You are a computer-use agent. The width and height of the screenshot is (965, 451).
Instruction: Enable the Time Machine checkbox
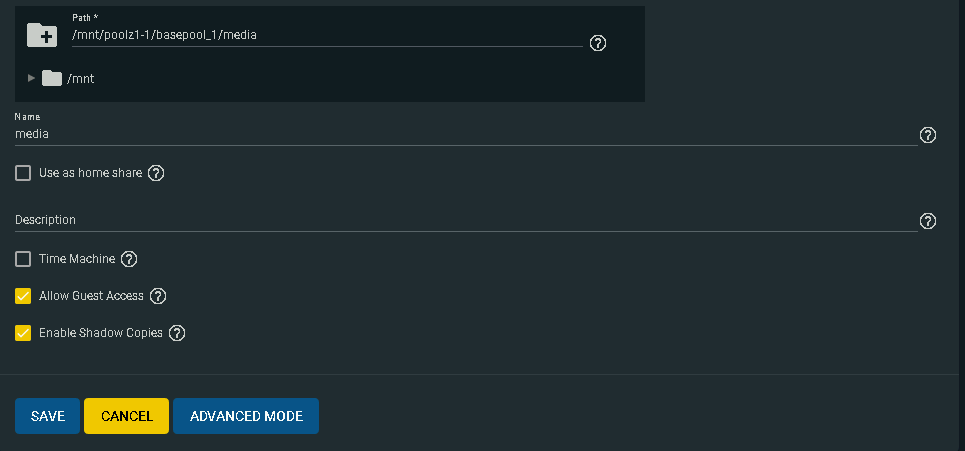pyautogui.click(x=23, y=259)
